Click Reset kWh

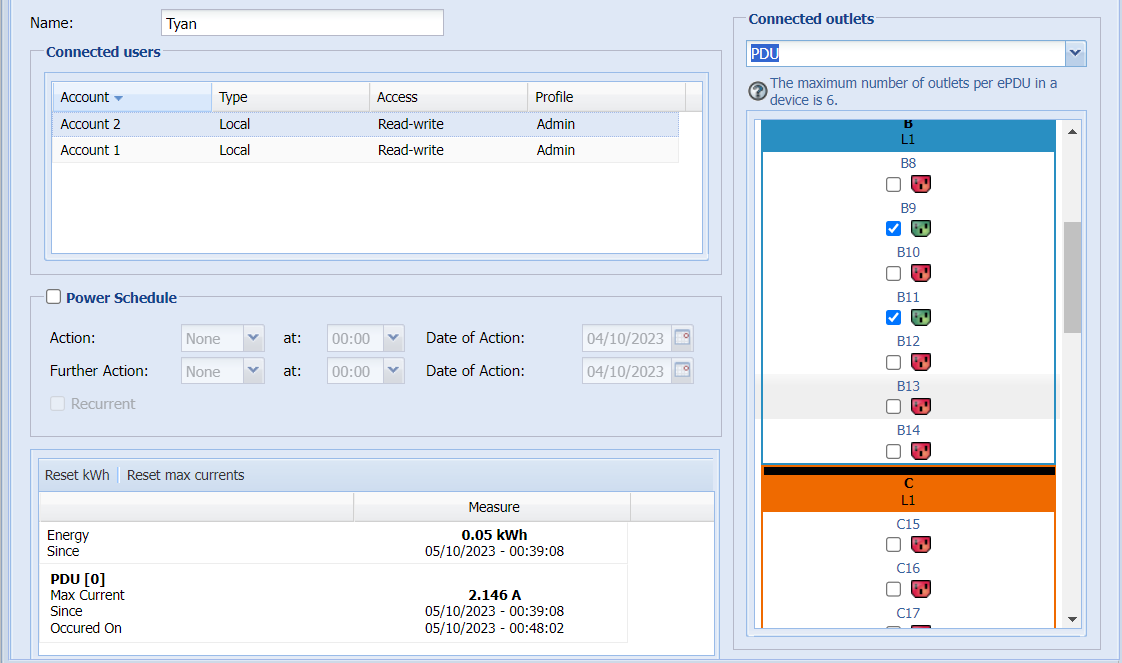tap(77, 475)
